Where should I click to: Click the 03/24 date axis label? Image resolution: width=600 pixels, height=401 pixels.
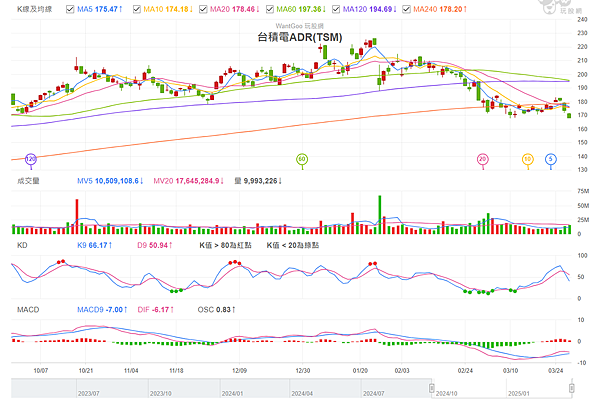pyautogui.click(x=556, y=371)
